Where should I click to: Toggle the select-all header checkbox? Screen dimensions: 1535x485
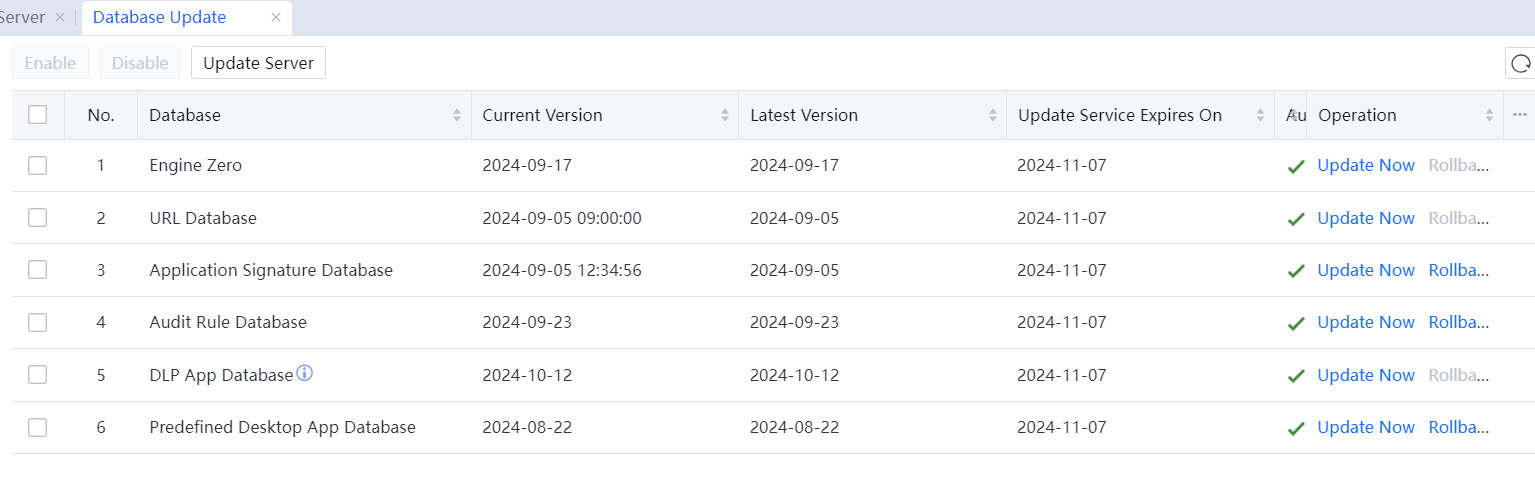38,115
